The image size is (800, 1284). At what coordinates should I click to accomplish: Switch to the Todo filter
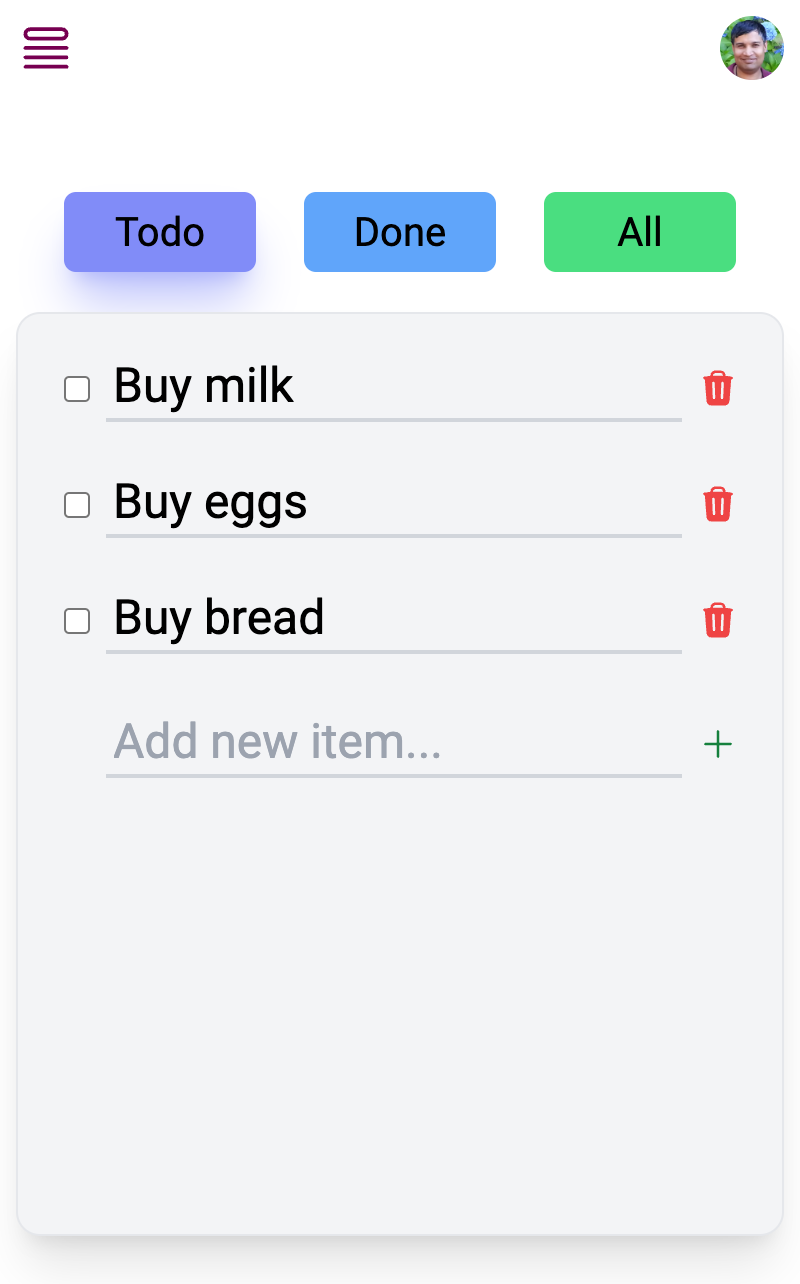coord(160,232)
